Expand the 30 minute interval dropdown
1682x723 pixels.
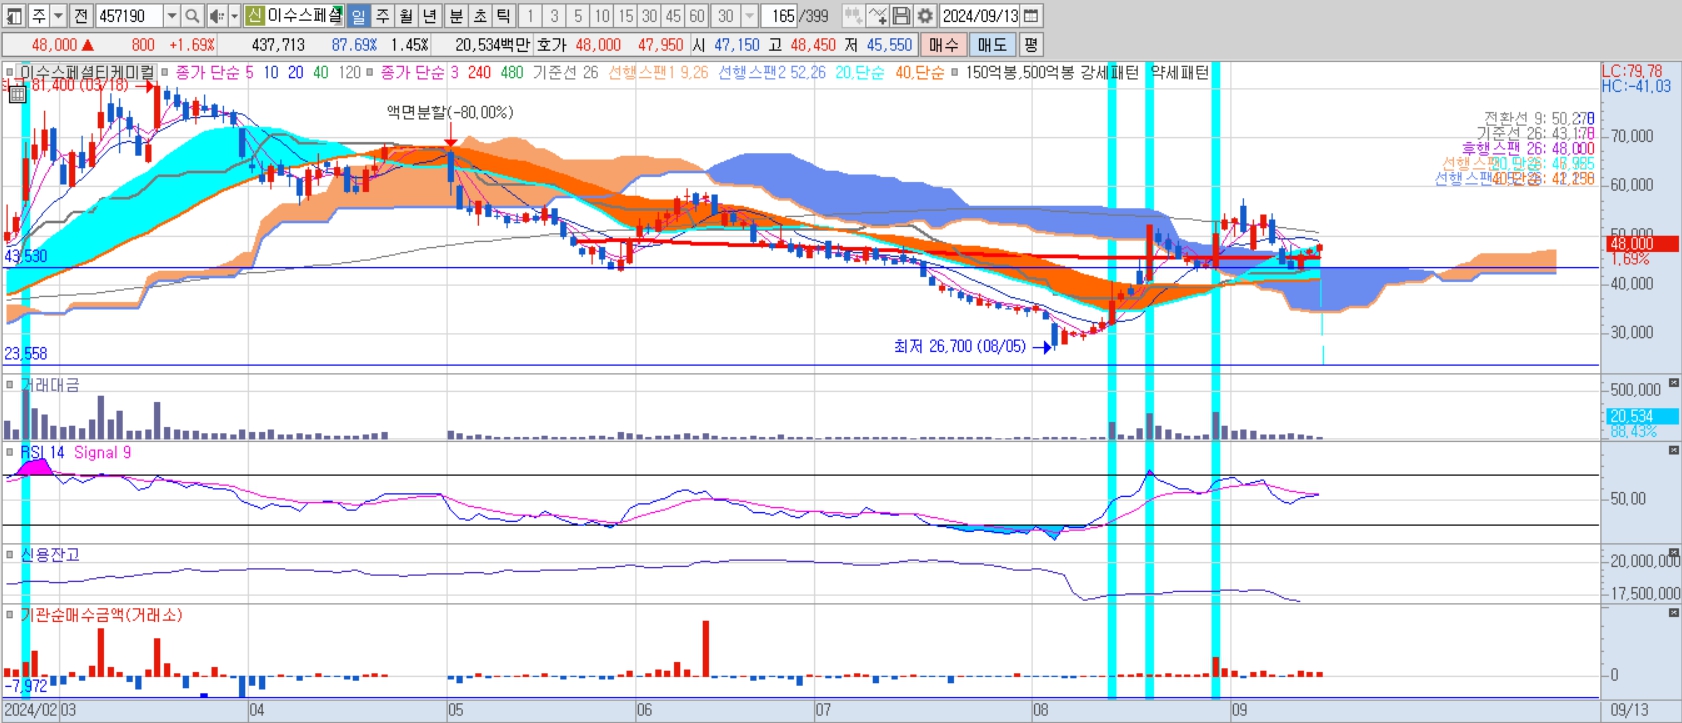click(x=749, y=16)
